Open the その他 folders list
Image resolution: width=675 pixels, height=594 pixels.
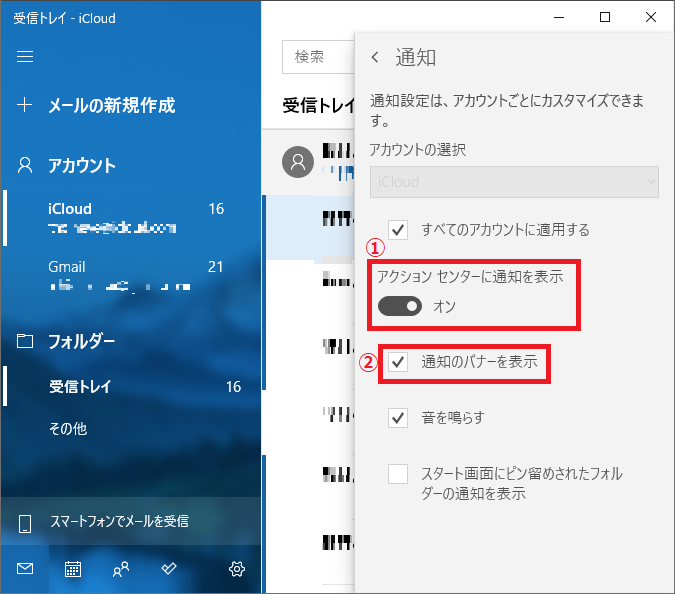68,429
